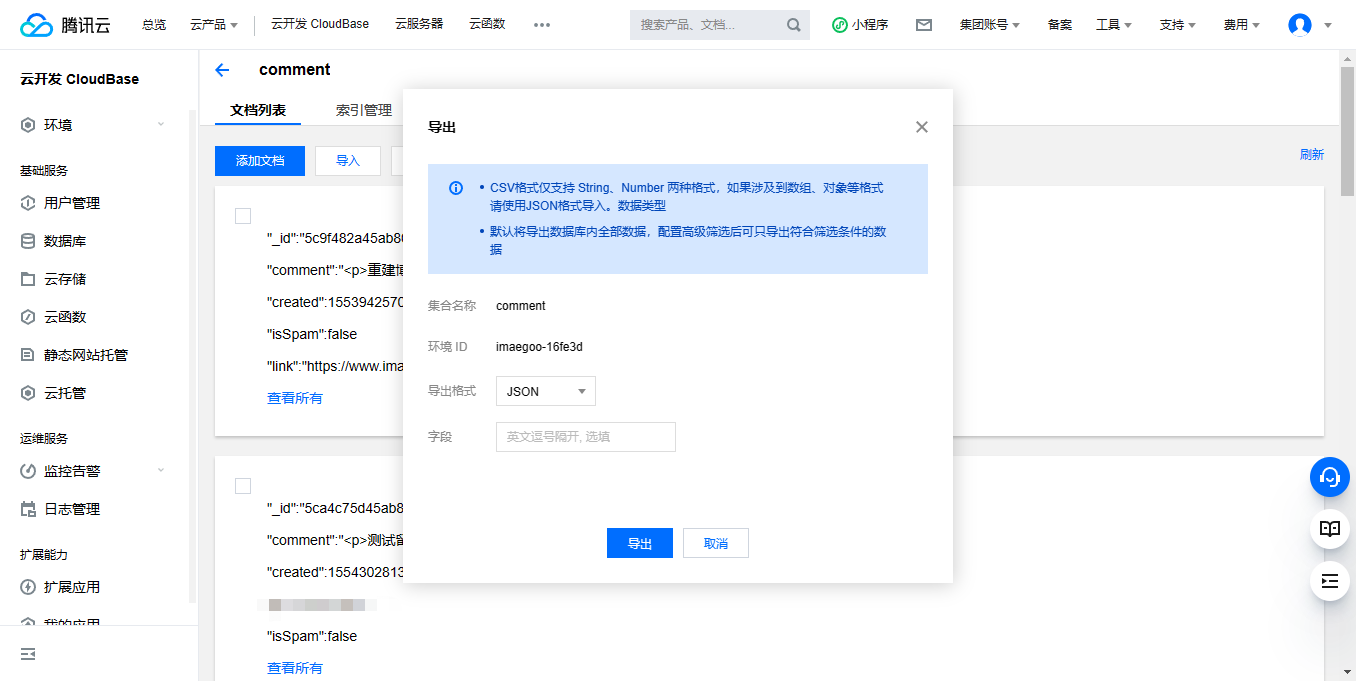Viewport: 1356px width, 681px height.
Task: Select checkbox of second document
Action: pyautogui.click(x=243, y=486)
